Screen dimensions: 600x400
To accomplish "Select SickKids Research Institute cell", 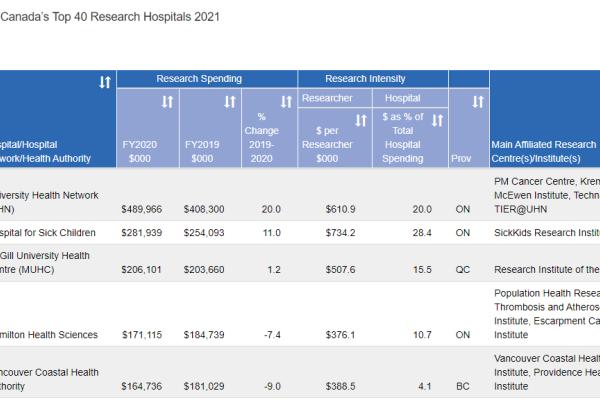I will point(547,233).
